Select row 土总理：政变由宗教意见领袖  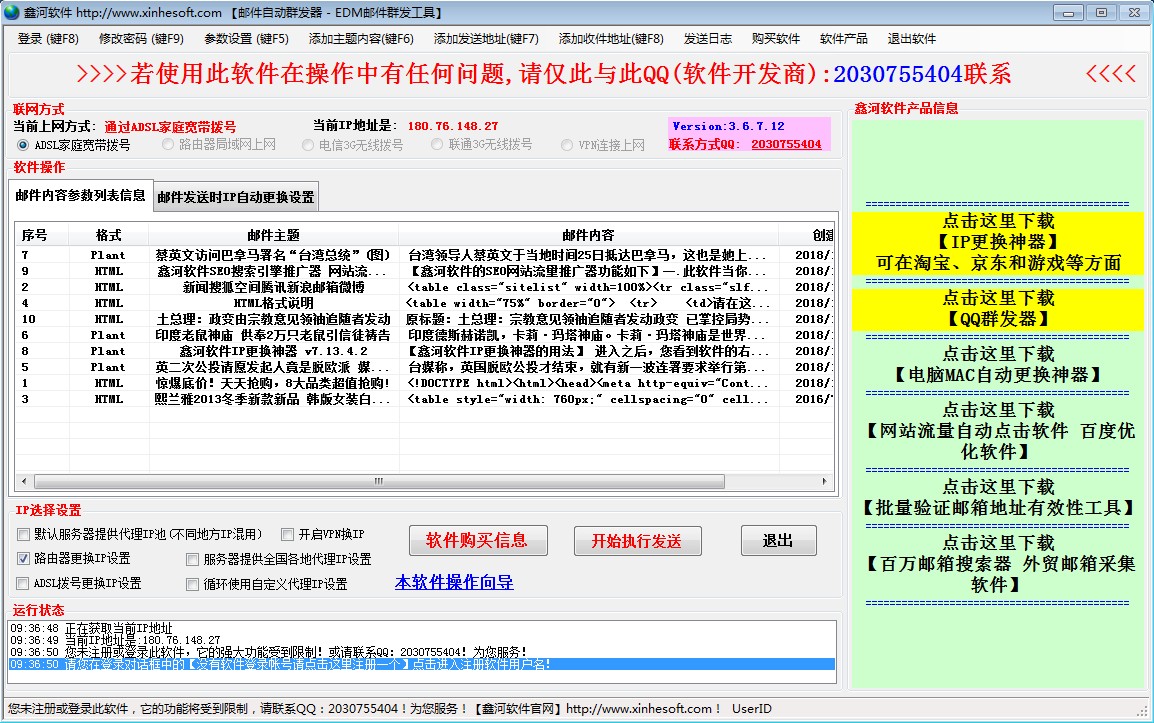pos(424,320)
